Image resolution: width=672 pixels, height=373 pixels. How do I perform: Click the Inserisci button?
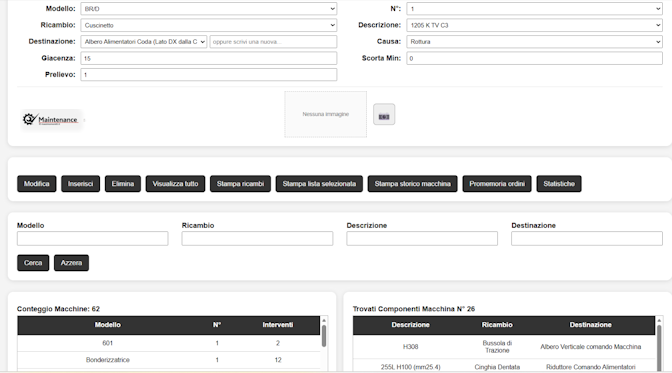81,183
